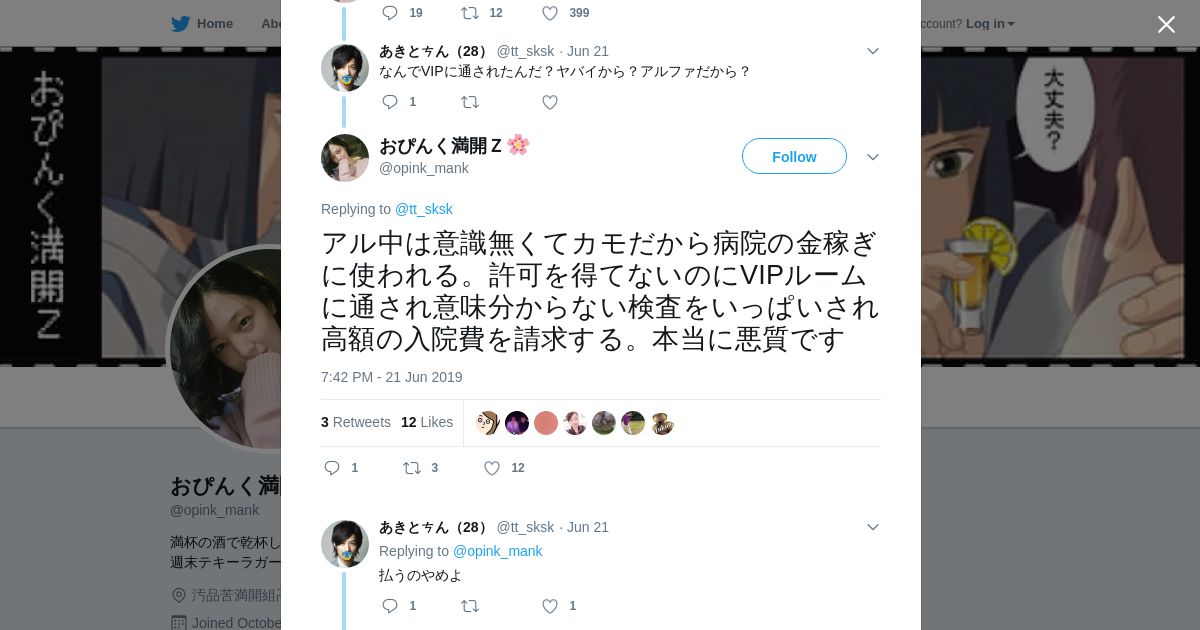
Task: Open the 3 Retweets list
Action: [x=356, y=422]
